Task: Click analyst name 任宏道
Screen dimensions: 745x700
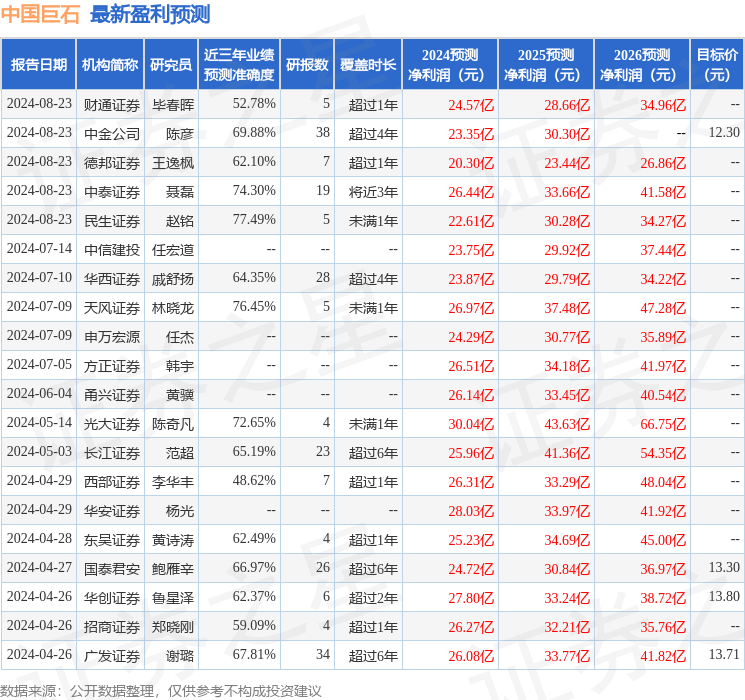Action: [x=173, y=250]
